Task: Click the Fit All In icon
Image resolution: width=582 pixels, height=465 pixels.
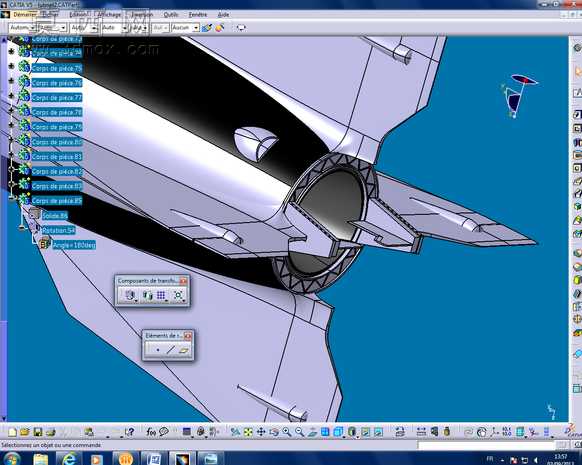Action: pyautogui.click(x=248, y=432)
